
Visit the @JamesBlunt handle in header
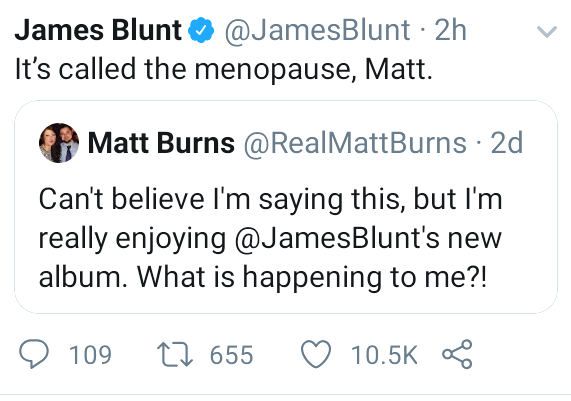[x=318, y=31]
